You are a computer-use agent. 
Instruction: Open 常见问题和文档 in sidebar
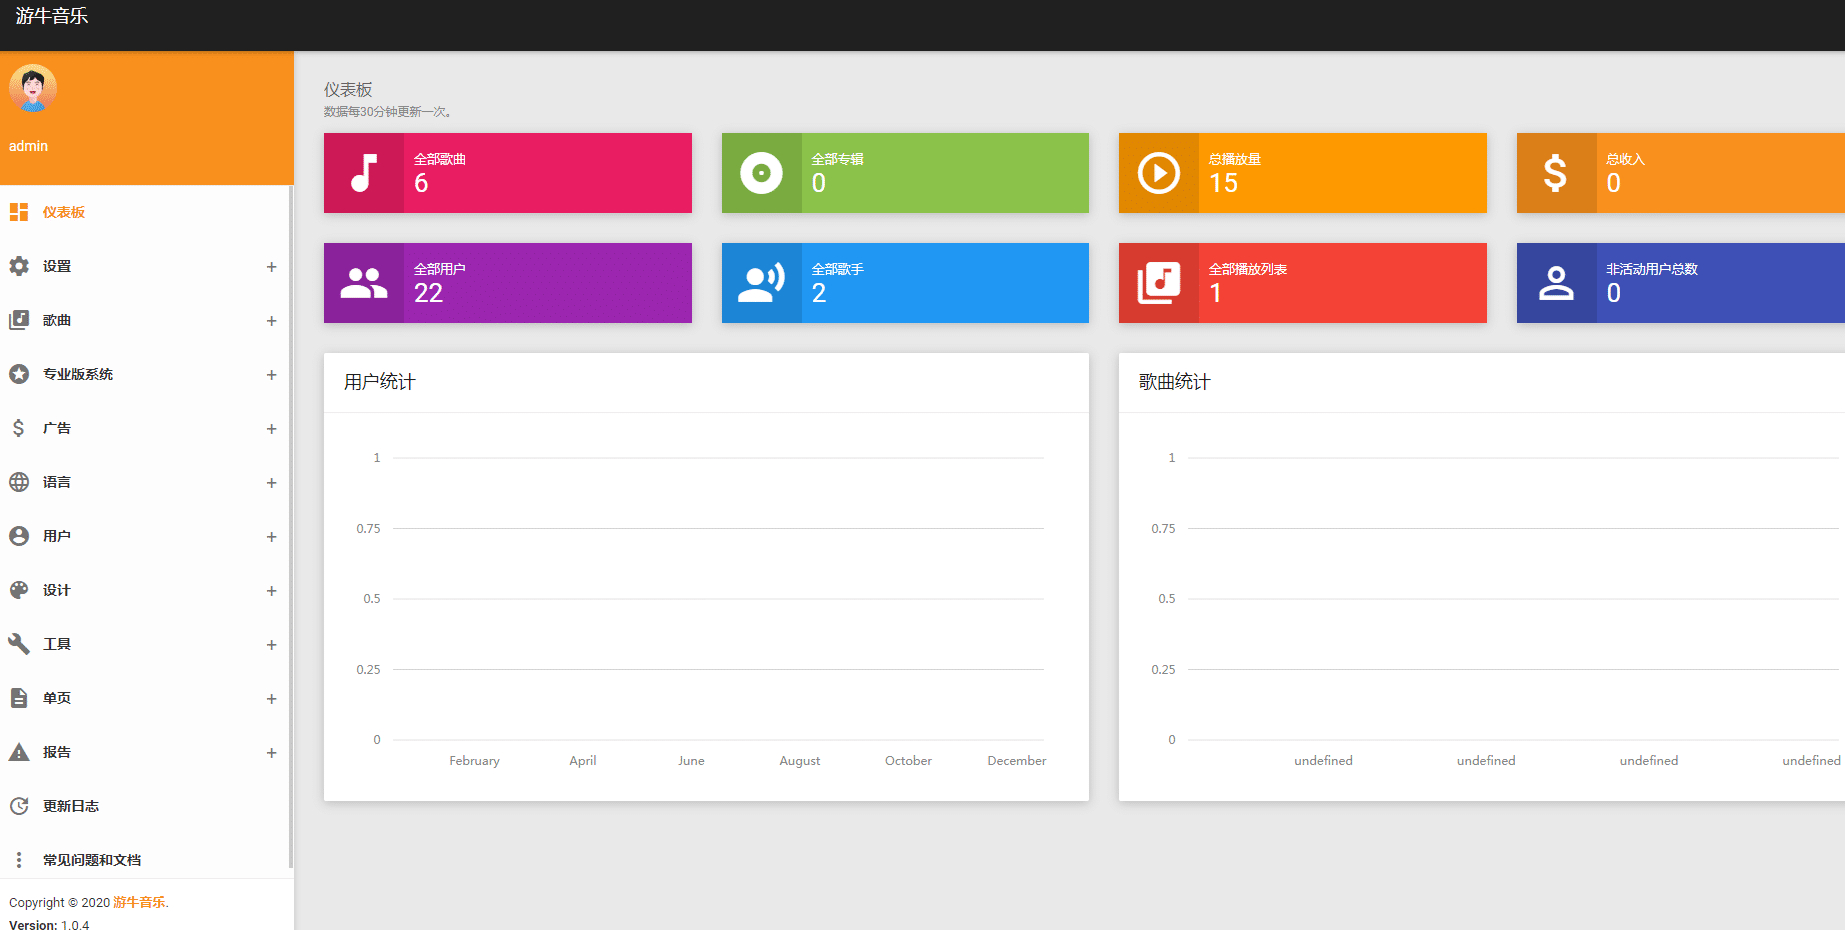coord(147,860)
